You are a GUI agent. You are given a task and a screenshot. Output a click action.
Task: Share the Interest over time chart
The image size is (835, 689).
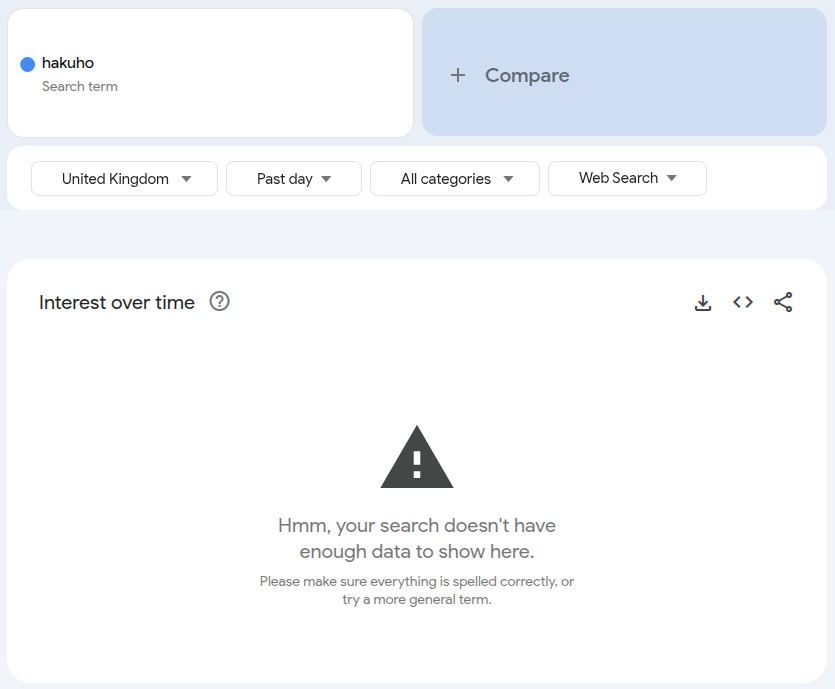783,302
